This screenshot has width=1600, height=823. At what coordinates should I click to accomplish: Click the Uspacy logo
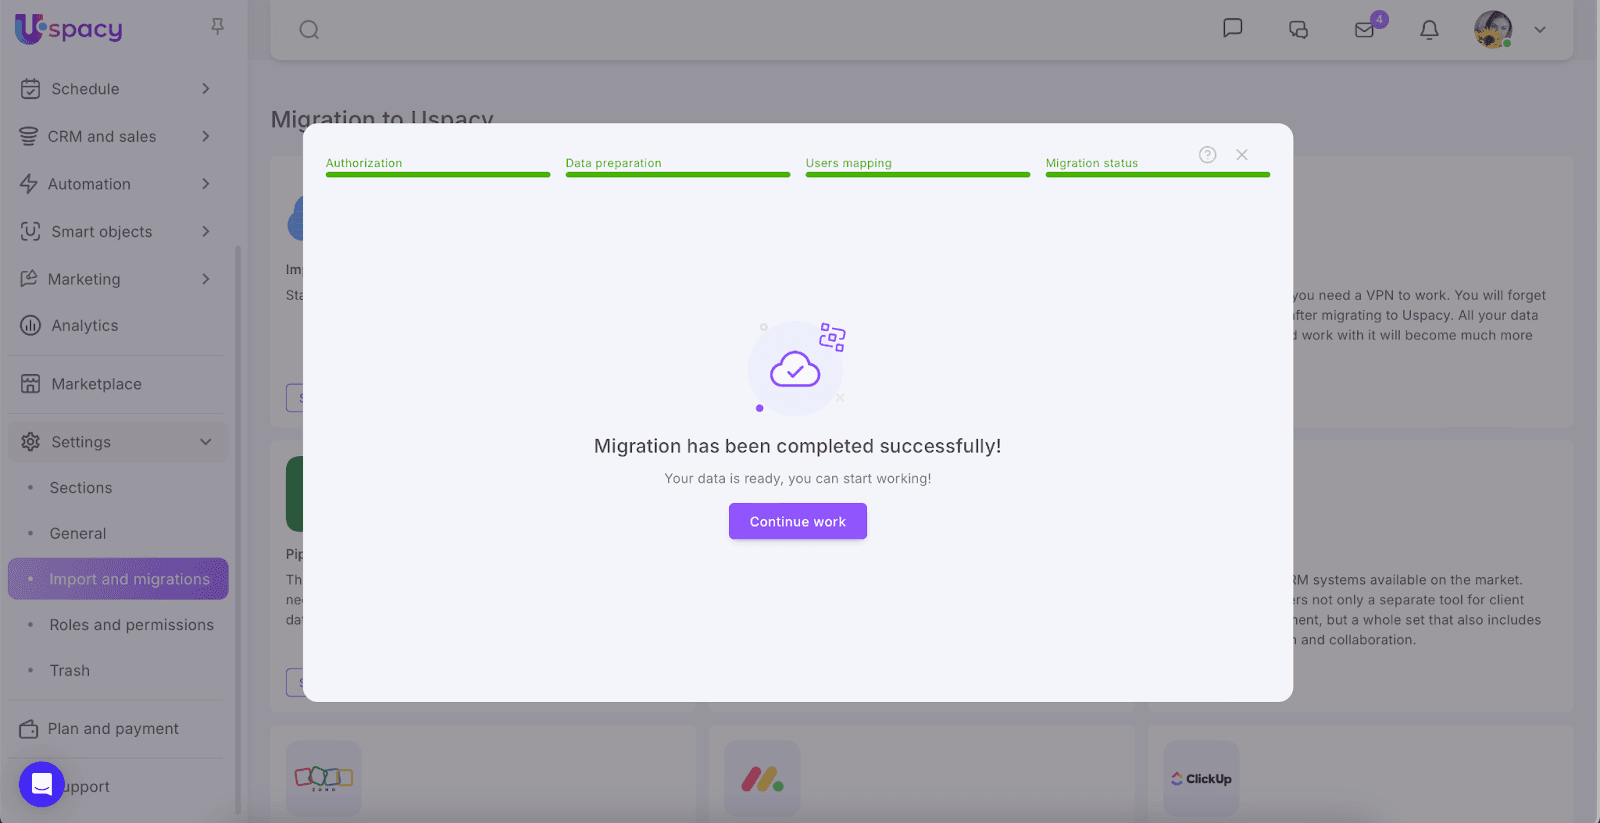click(x=69, y=29)
